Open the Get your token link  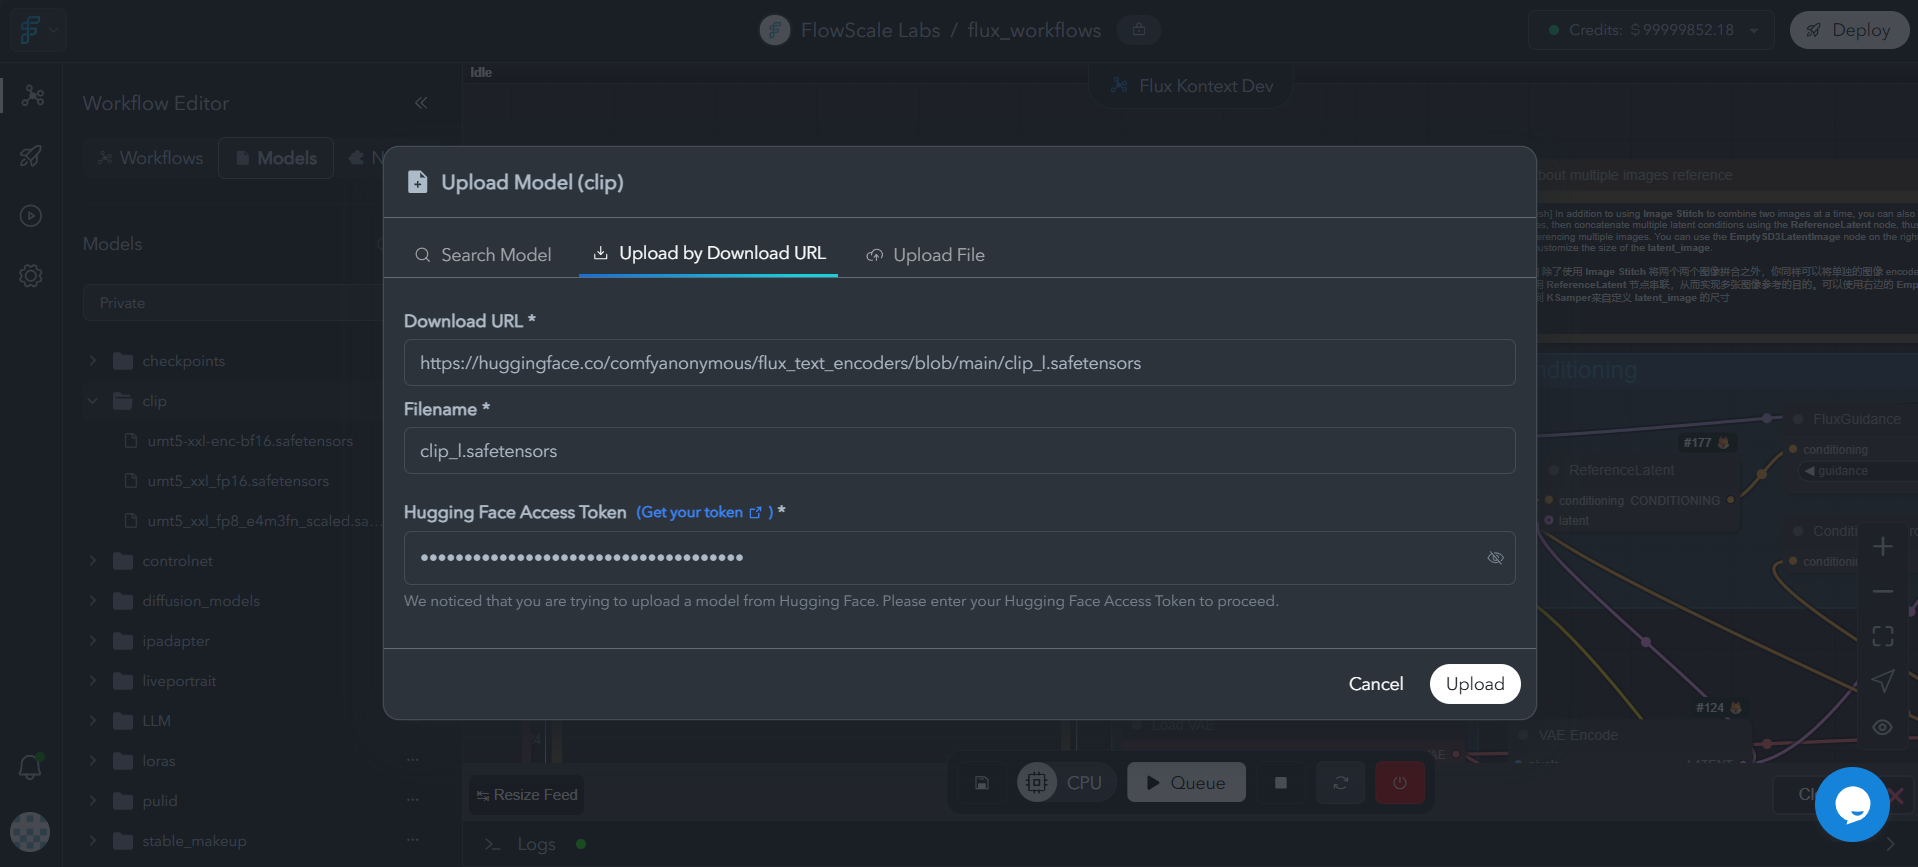click(705, 512)
